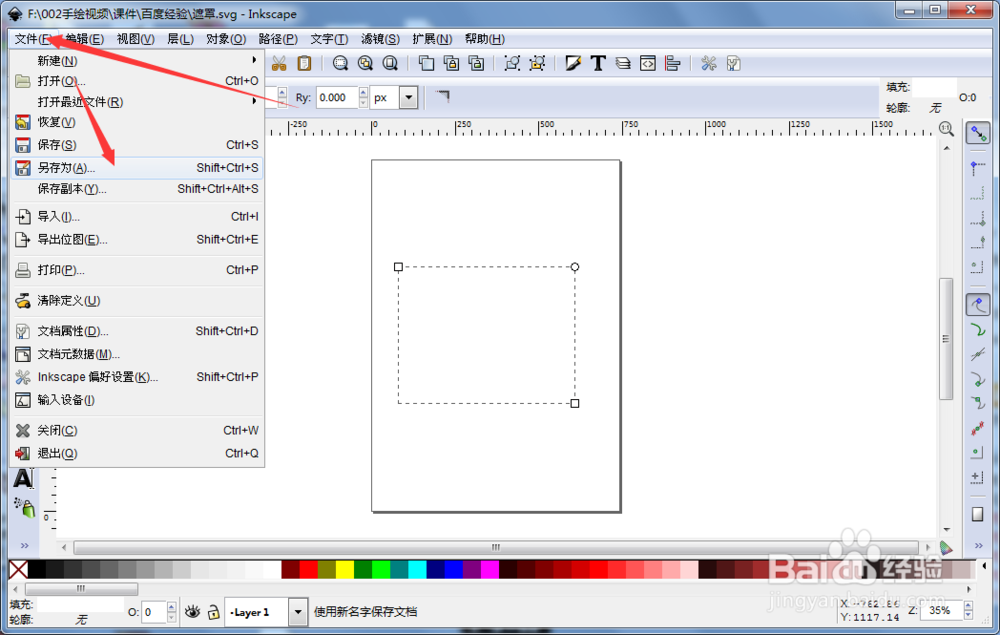Choose 另存为(A)... from File menu

tap(137, 168)
